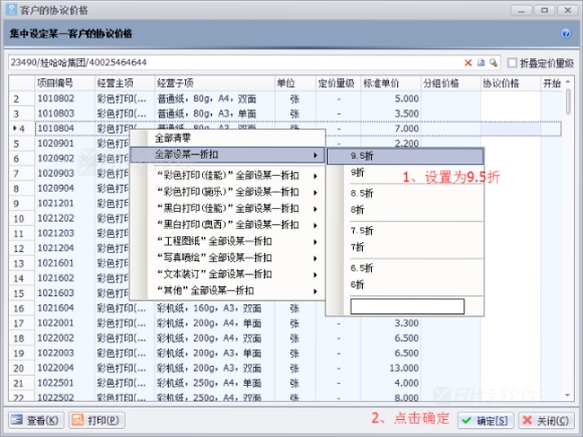
Task: Click cell 1010804 in selected row
Action: pyautogui.click(x=65, y=128)
